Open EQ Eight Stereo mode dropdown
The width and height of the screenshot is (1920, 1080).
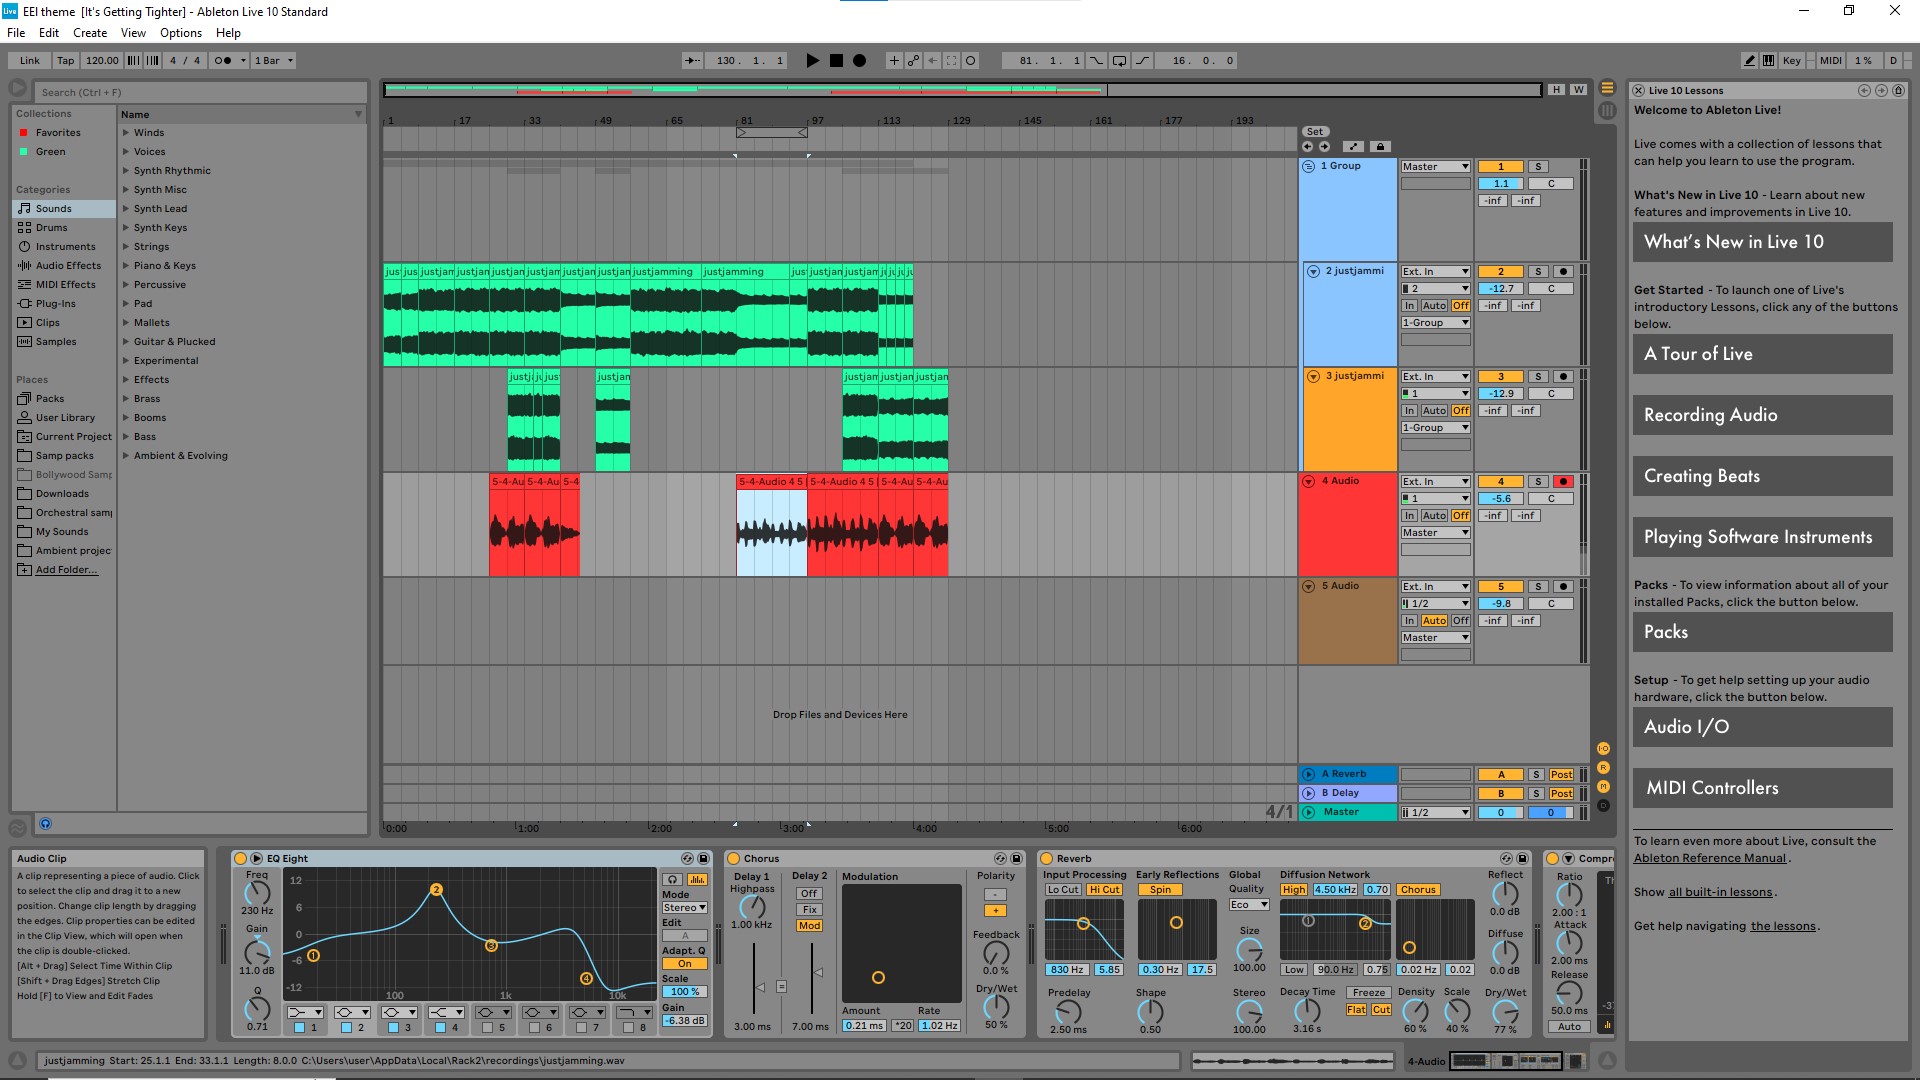[x=684, y=908]
